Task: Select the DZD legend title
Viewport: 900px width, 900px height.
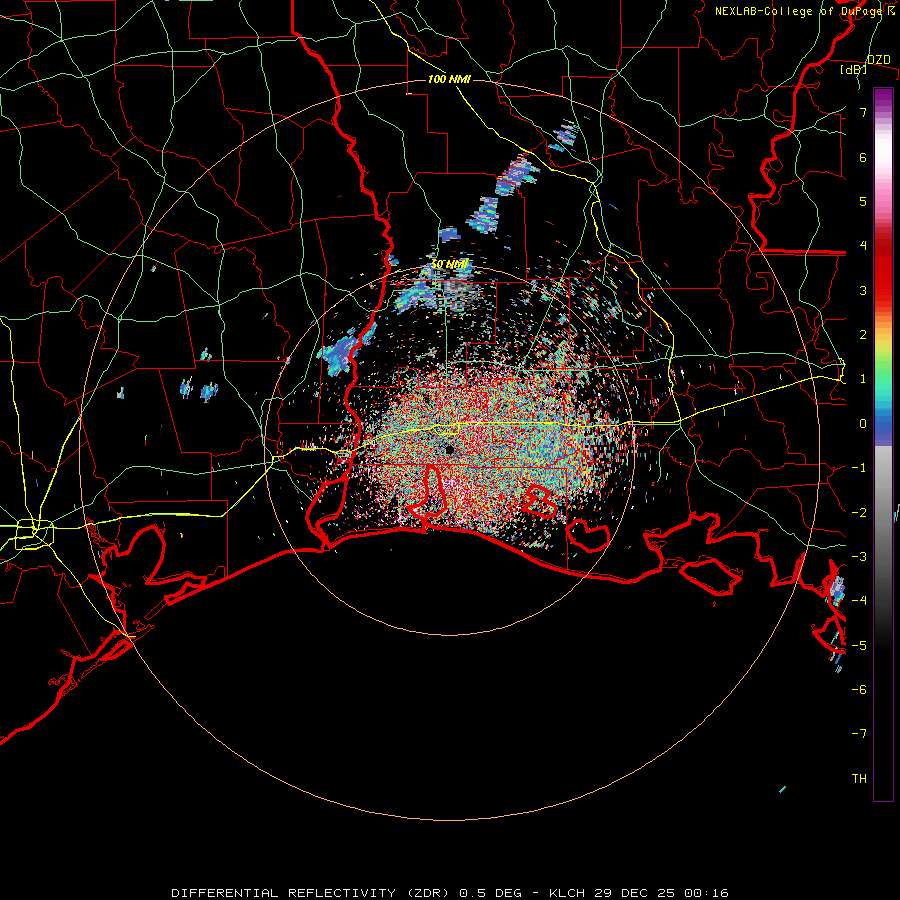Action: click(878, 60)
